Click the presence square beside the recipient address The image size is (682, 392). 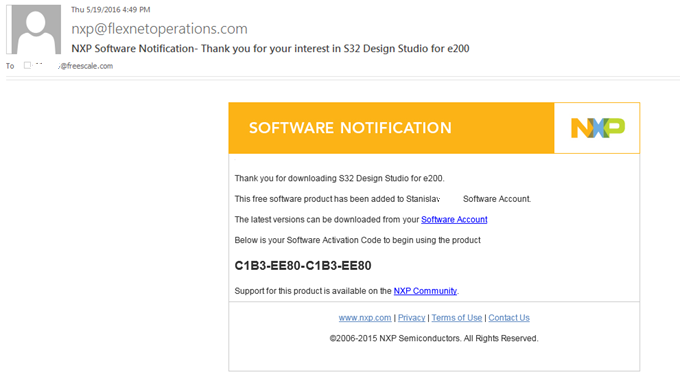(27, 65)
